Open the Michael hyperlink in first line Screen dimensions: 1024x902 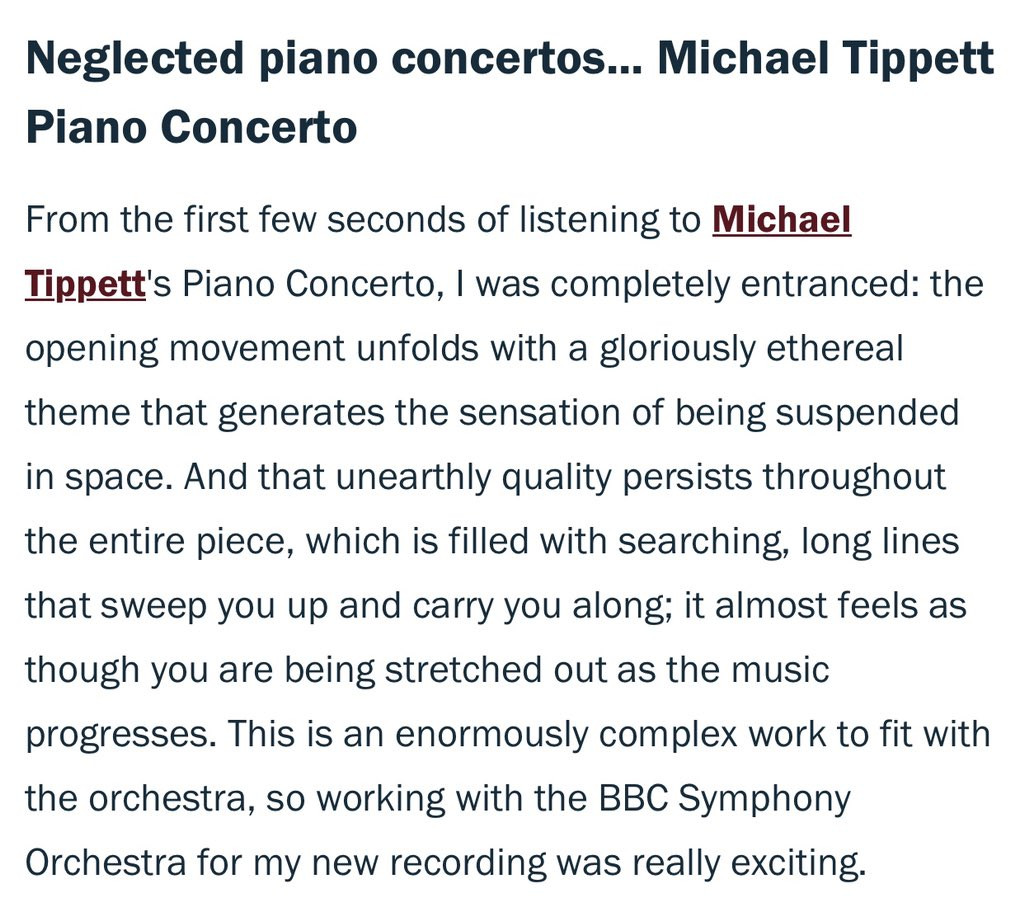pyautogui.click(x=781, y=219)
